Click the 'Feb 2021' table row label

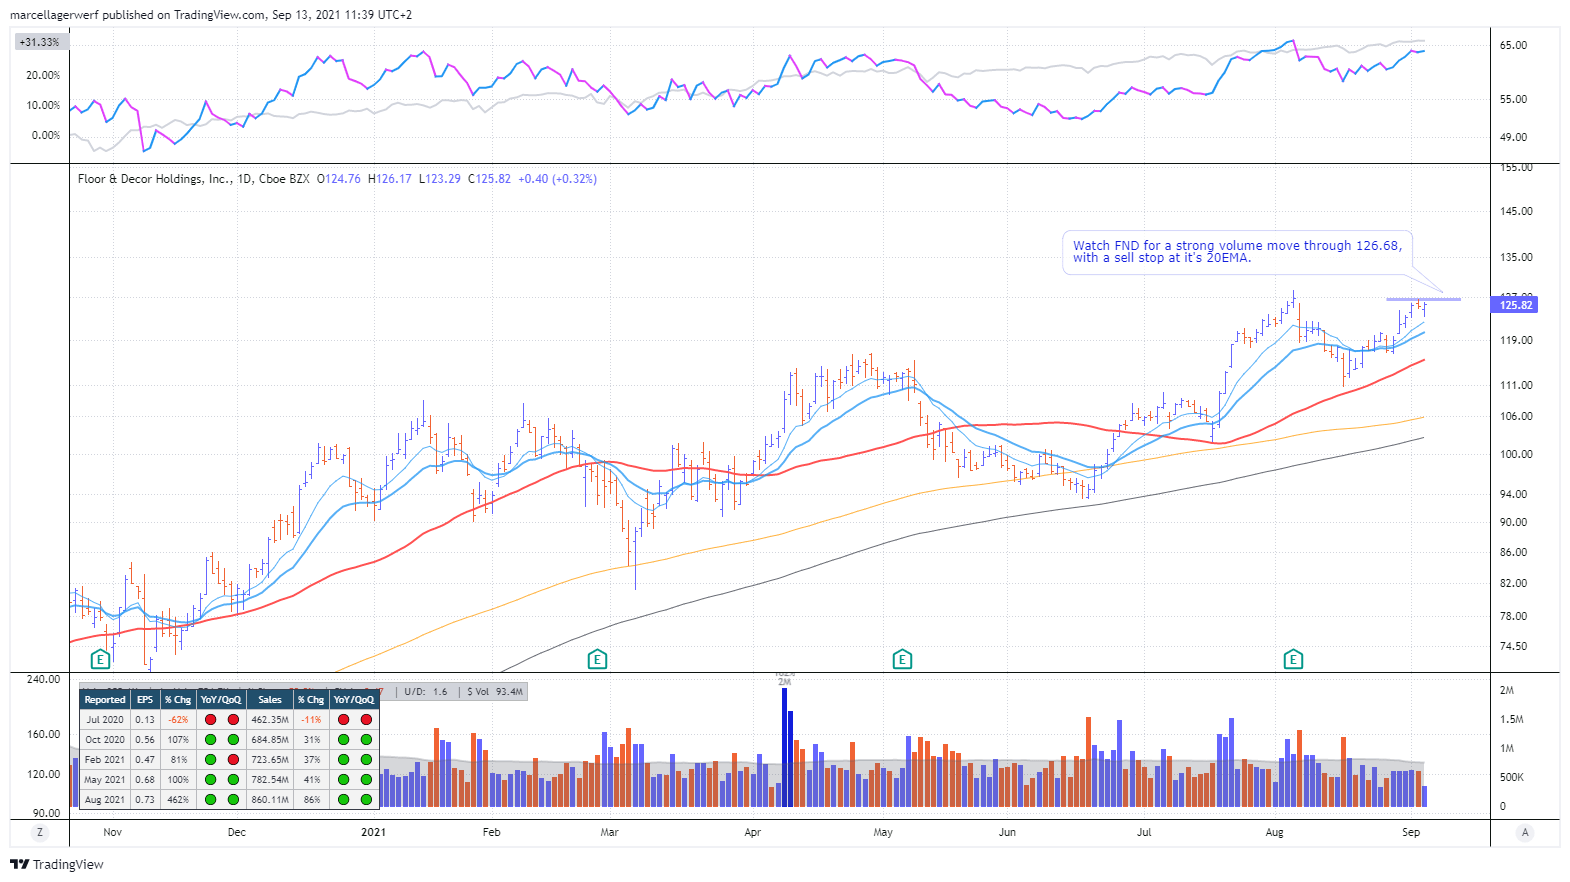point(105,759)
